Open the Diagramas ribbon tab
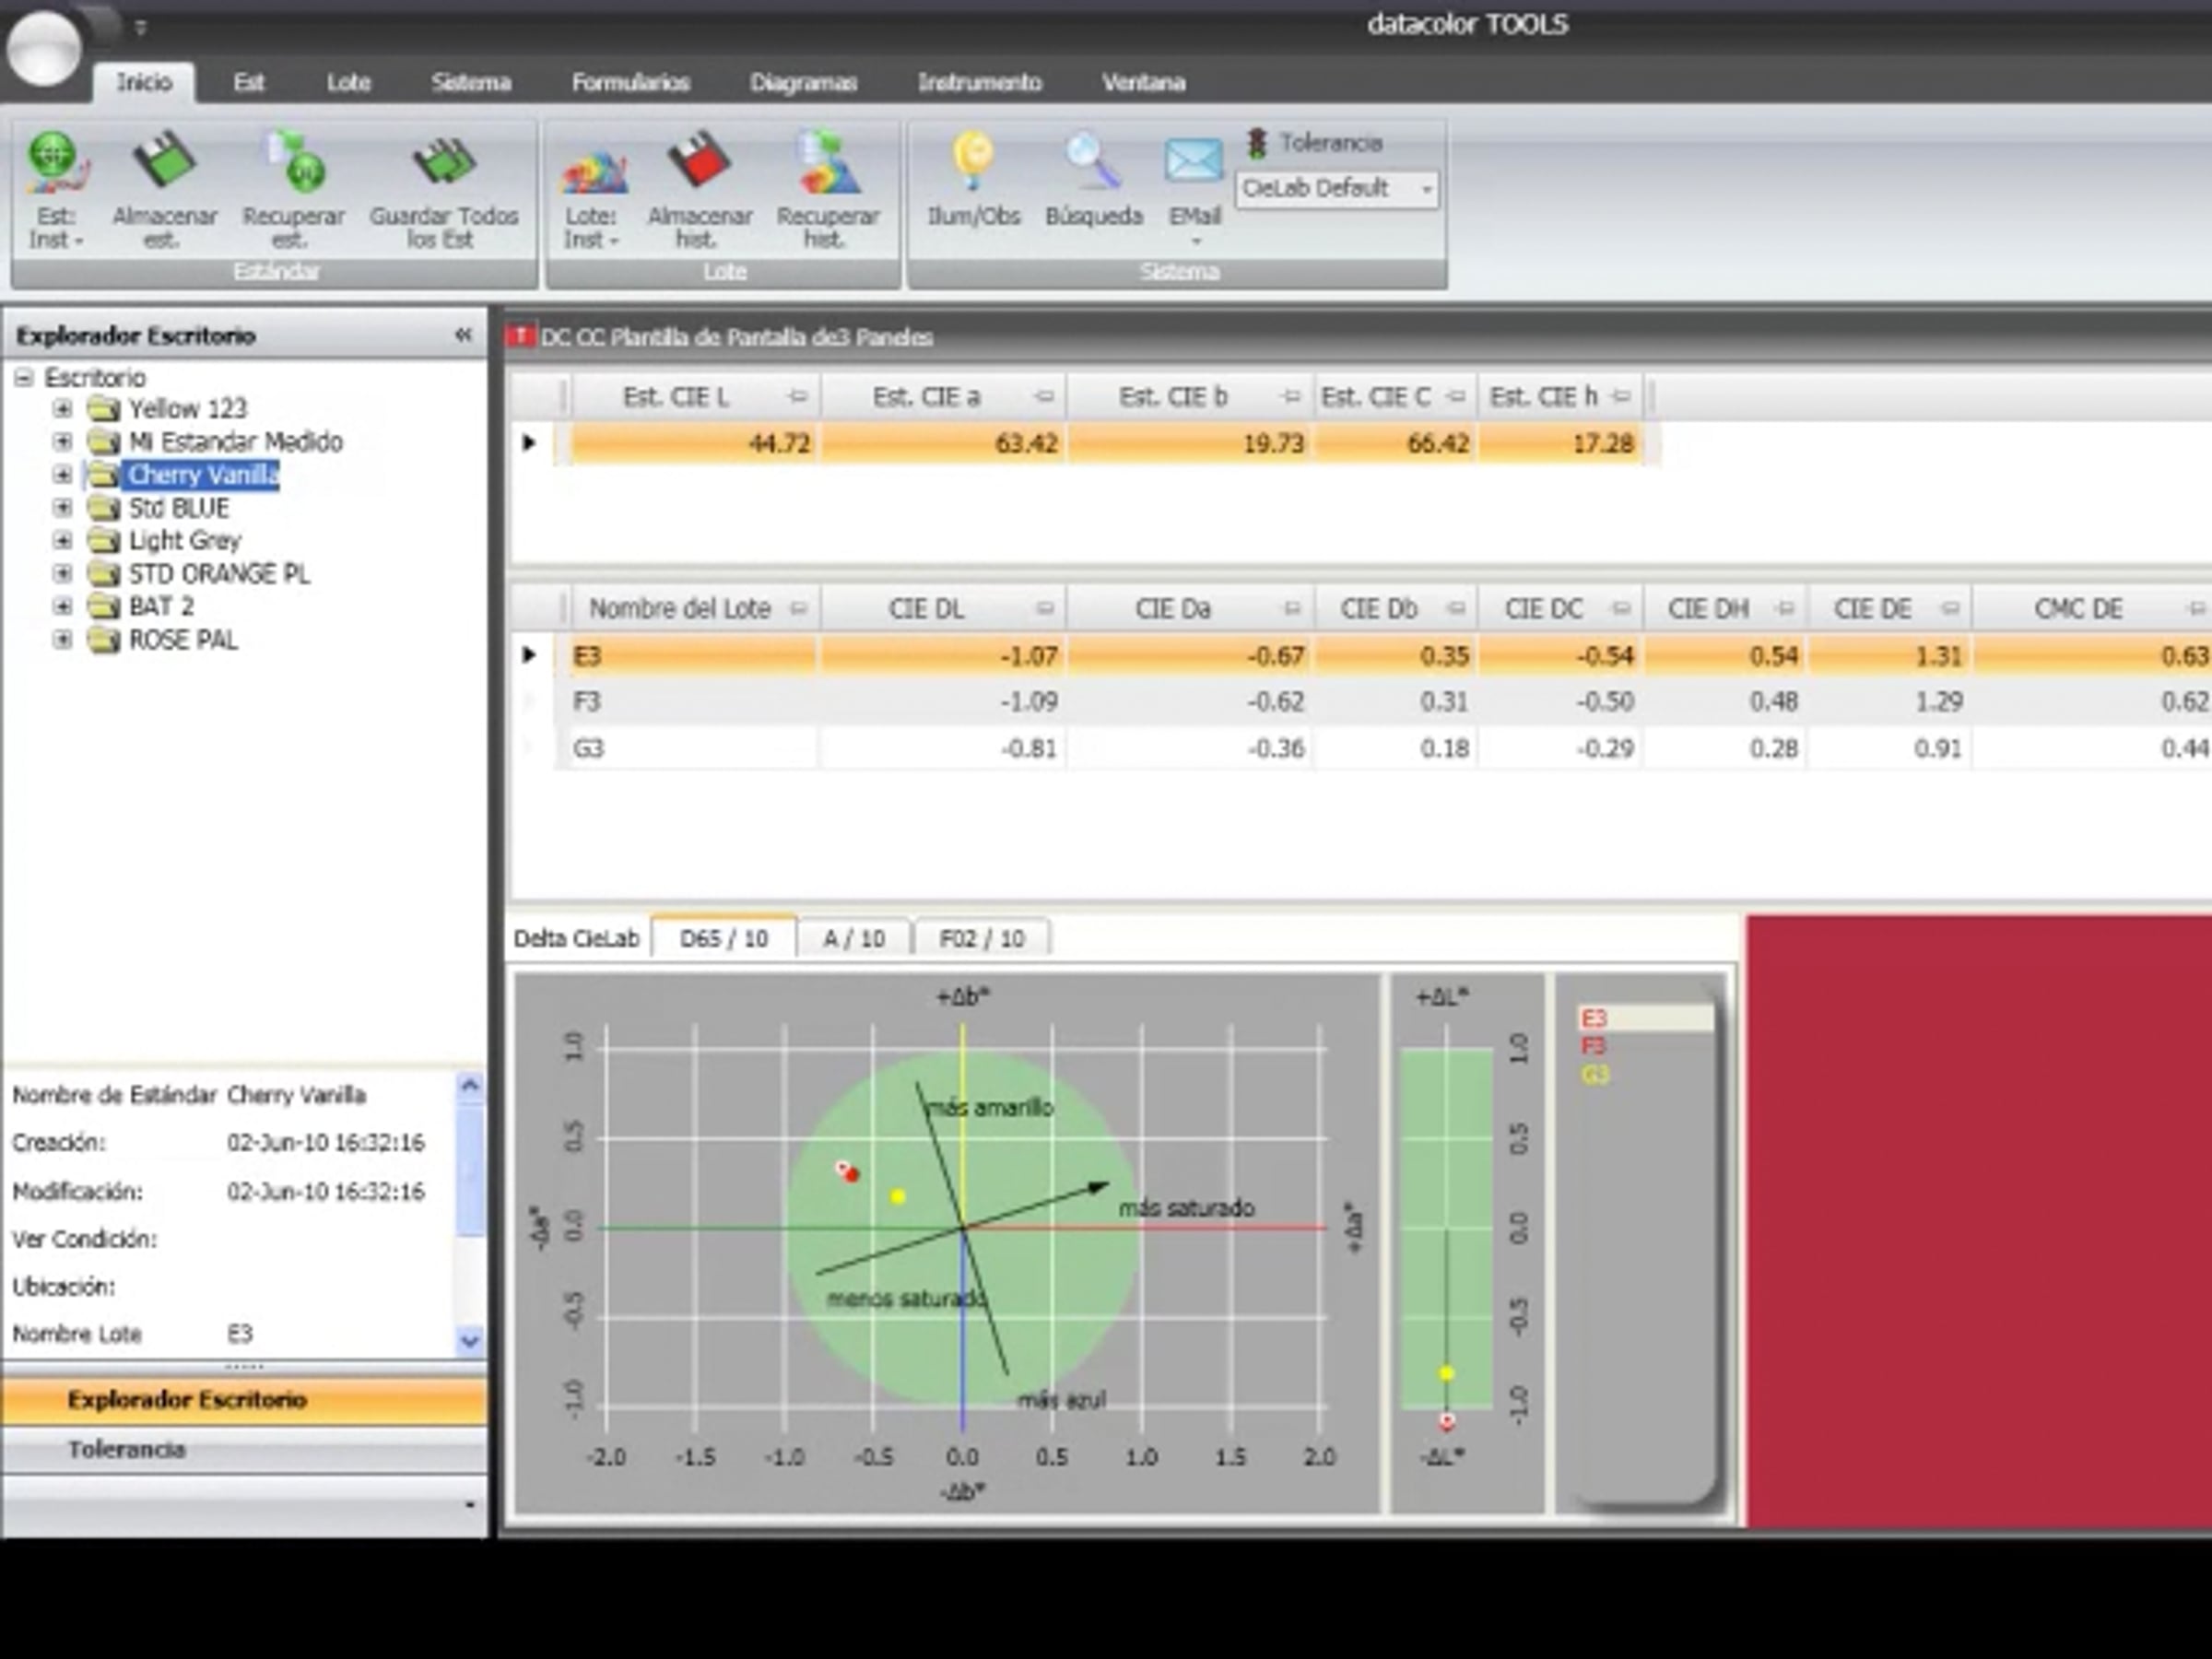The image size is (2212, 1659). pos(802,83)
